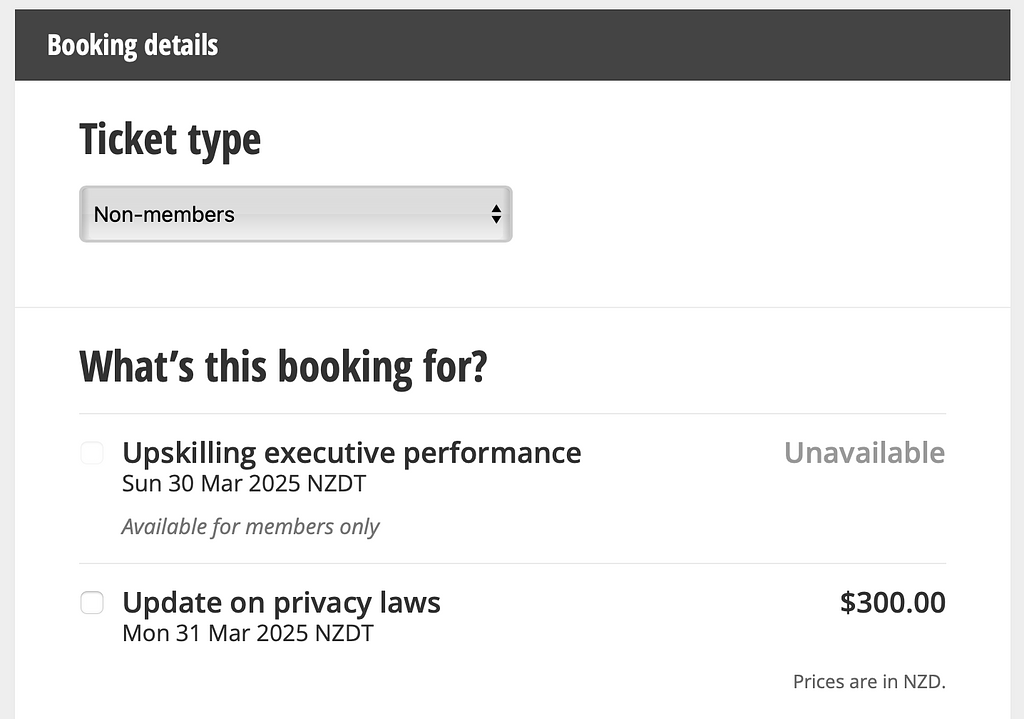This screenshot has height=719, width=1024.
Task: Click the $300.00 price label
Action: point(892,602)
